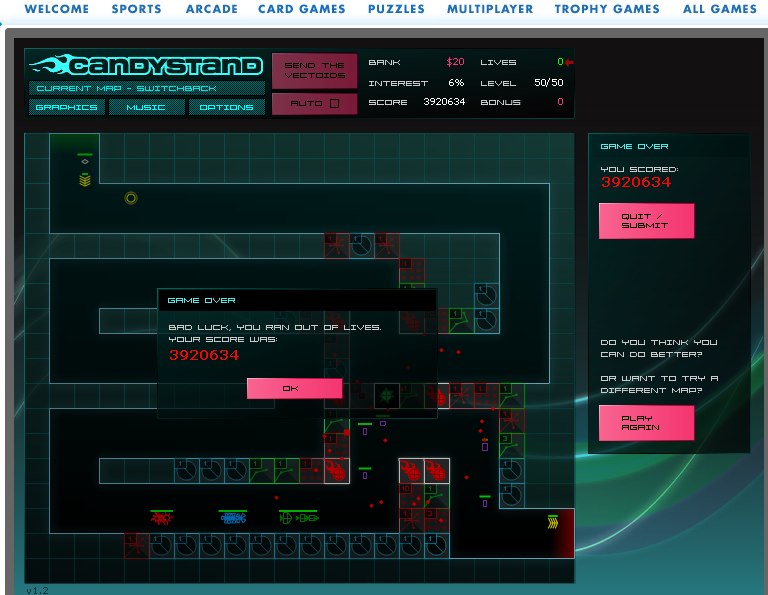Open the All Games menu item
Viewport: 768px width, 595px height.
tap(720, 9)
